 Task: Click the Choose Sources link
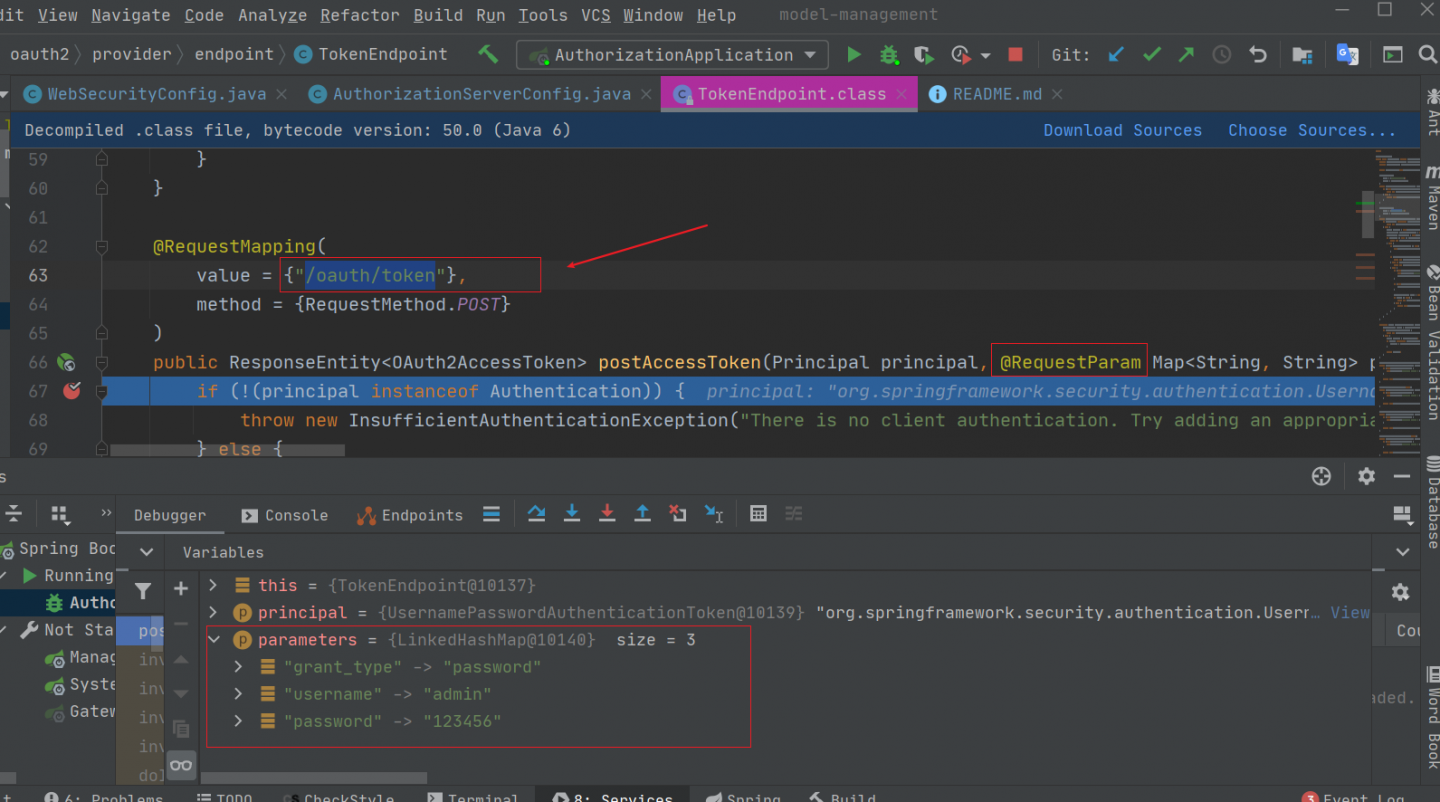click(x=1311, y=130)
